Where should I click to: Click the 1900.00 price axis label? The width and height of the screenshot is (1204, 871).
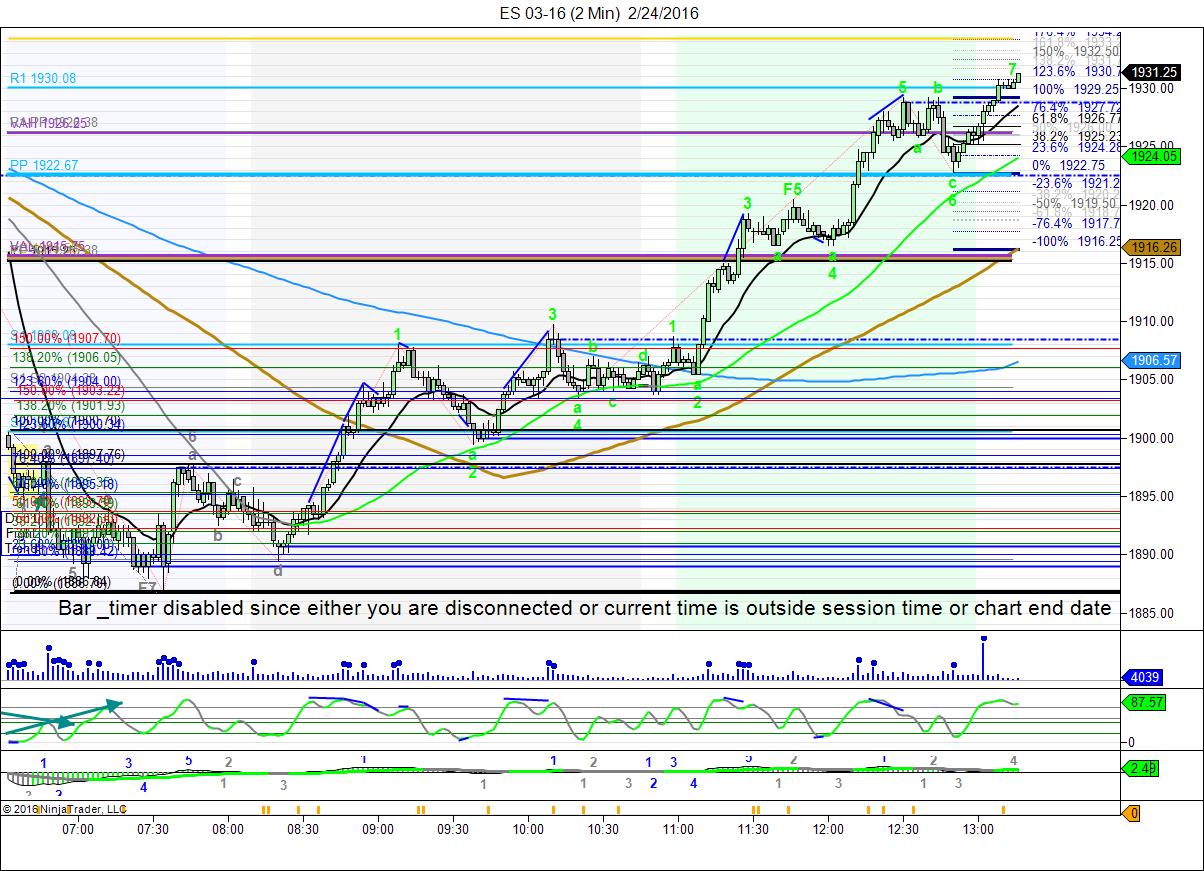pos(1152,438)
